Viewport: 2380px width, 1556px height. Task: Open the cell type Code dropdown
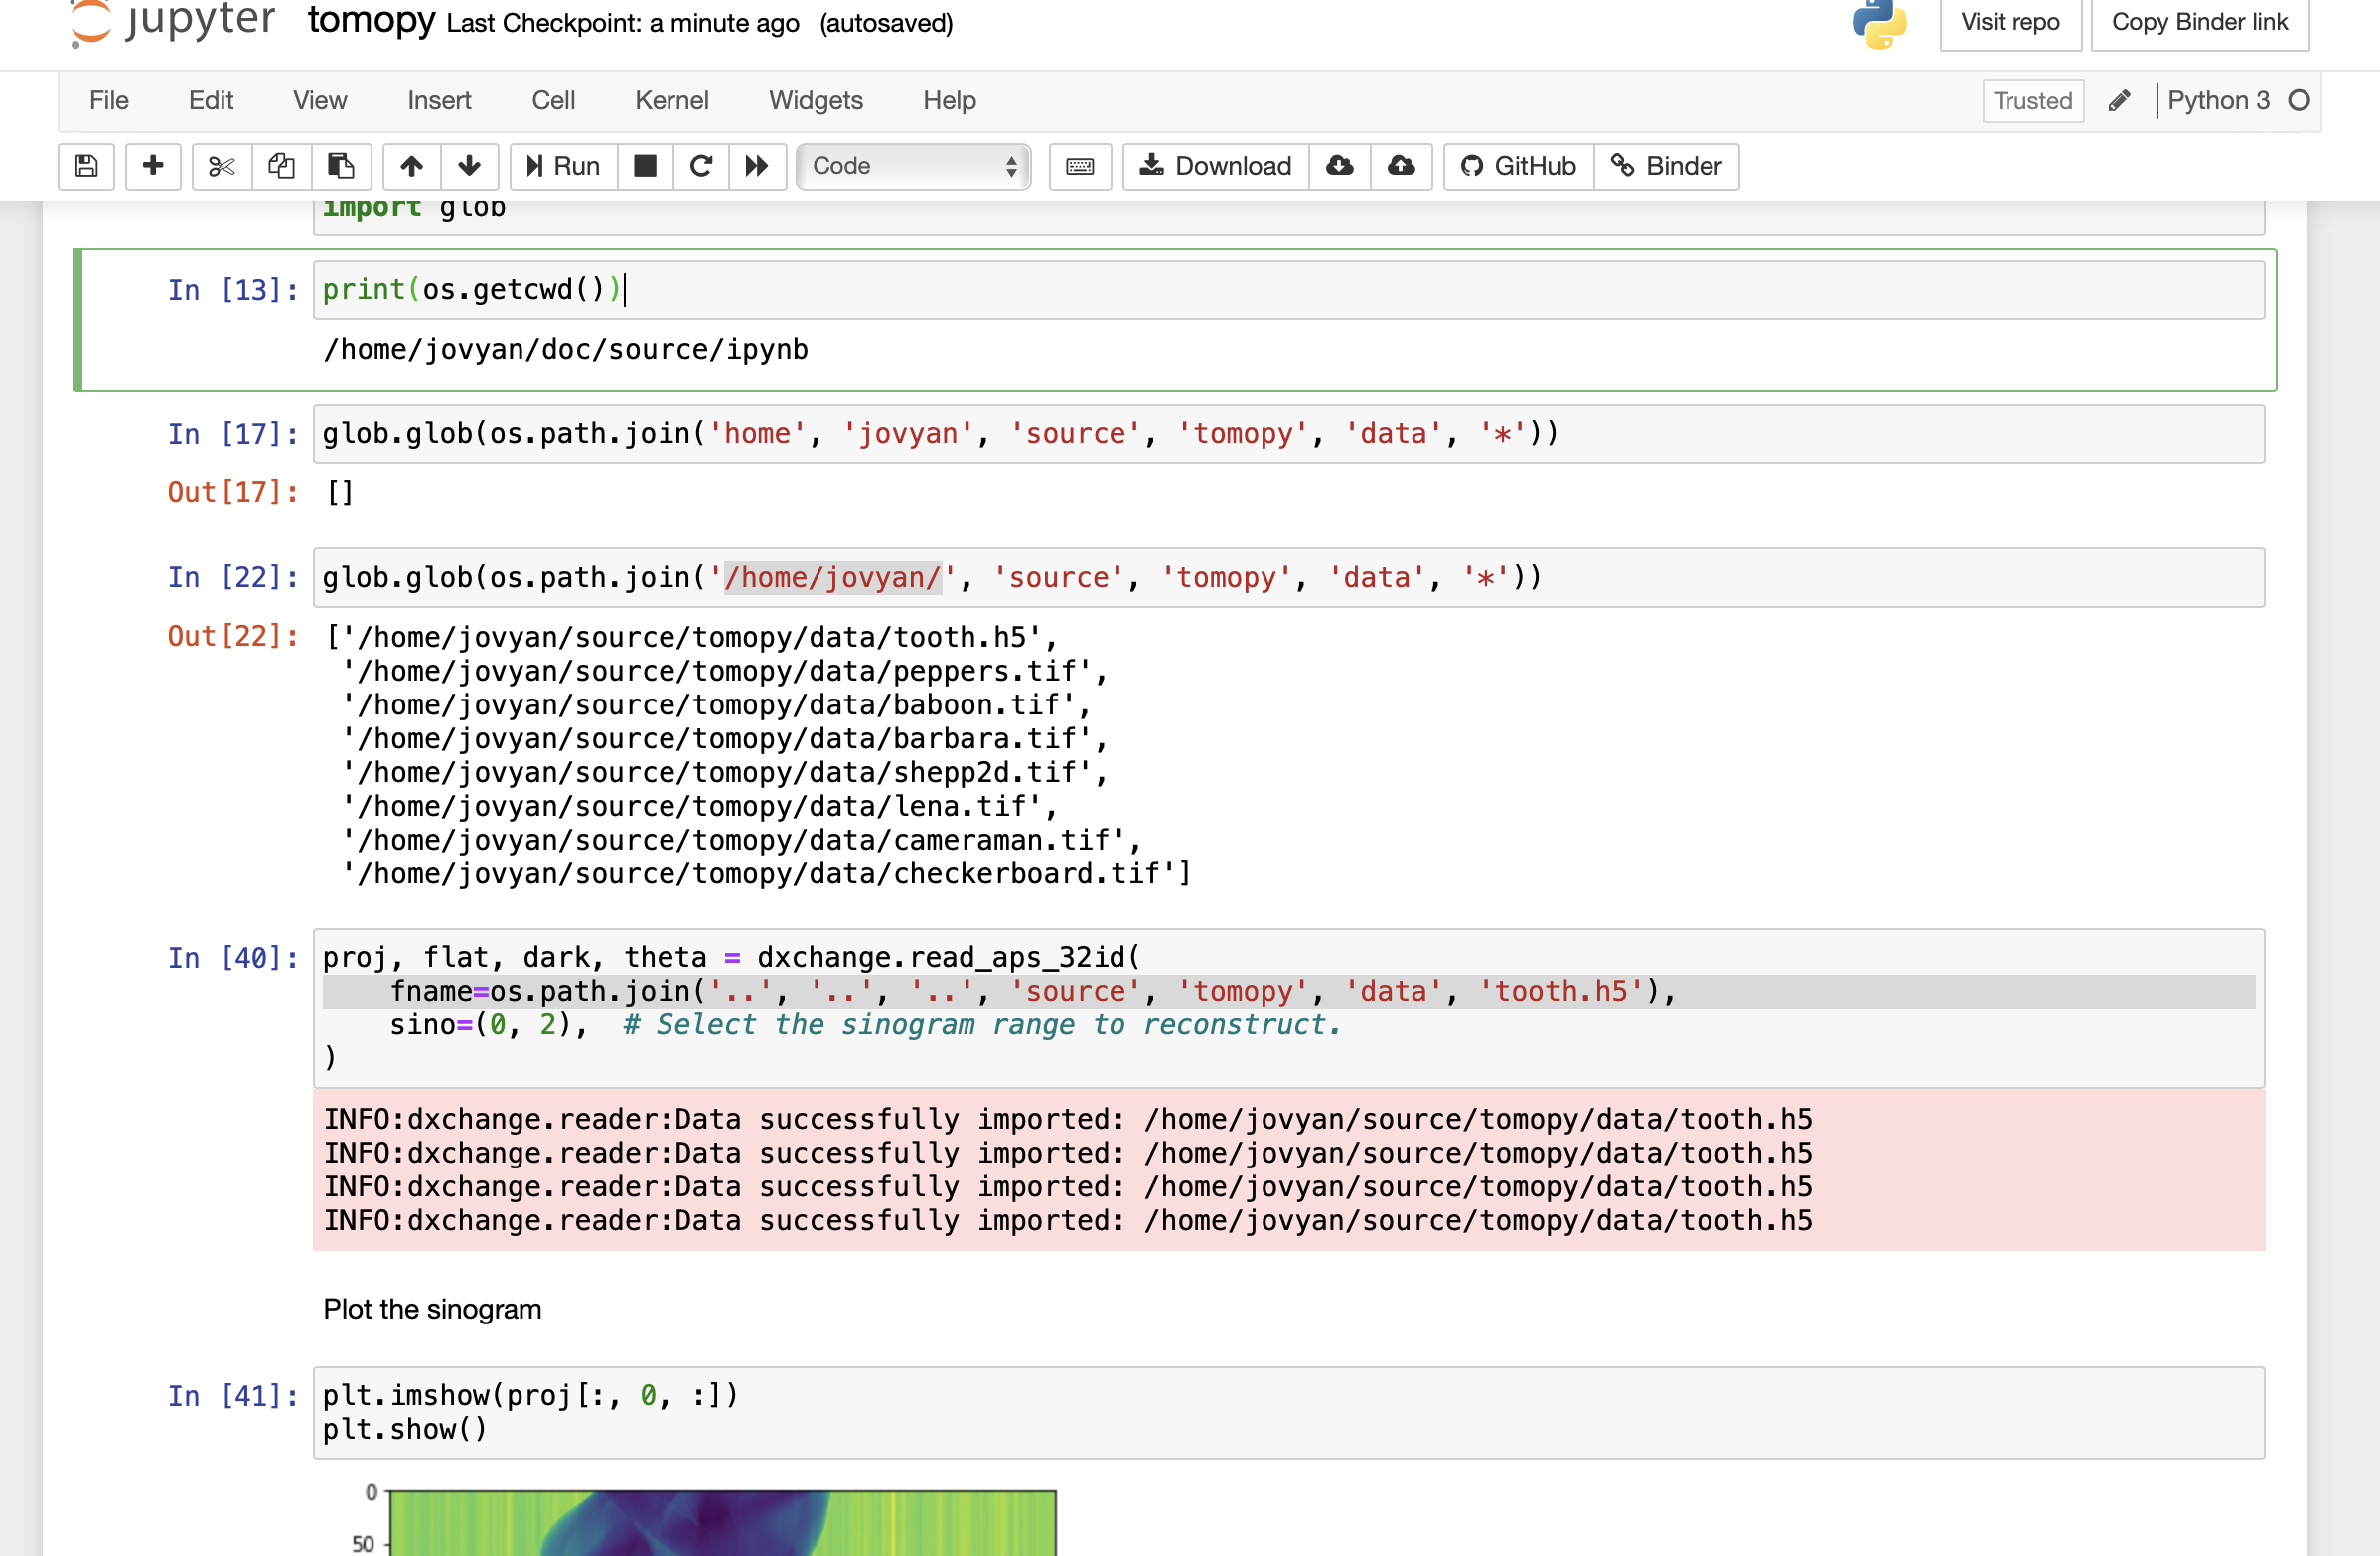click(913, 166)
